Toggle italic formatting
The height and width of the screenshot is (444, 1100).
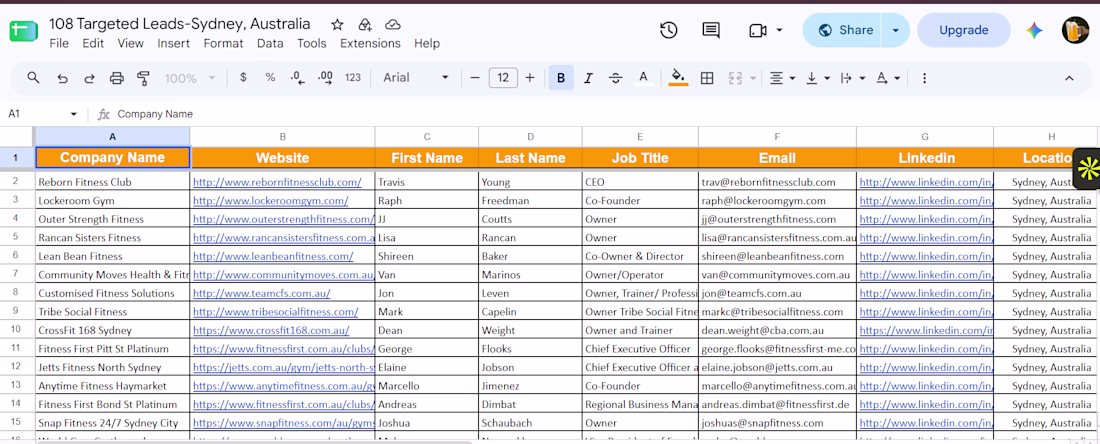588,78
